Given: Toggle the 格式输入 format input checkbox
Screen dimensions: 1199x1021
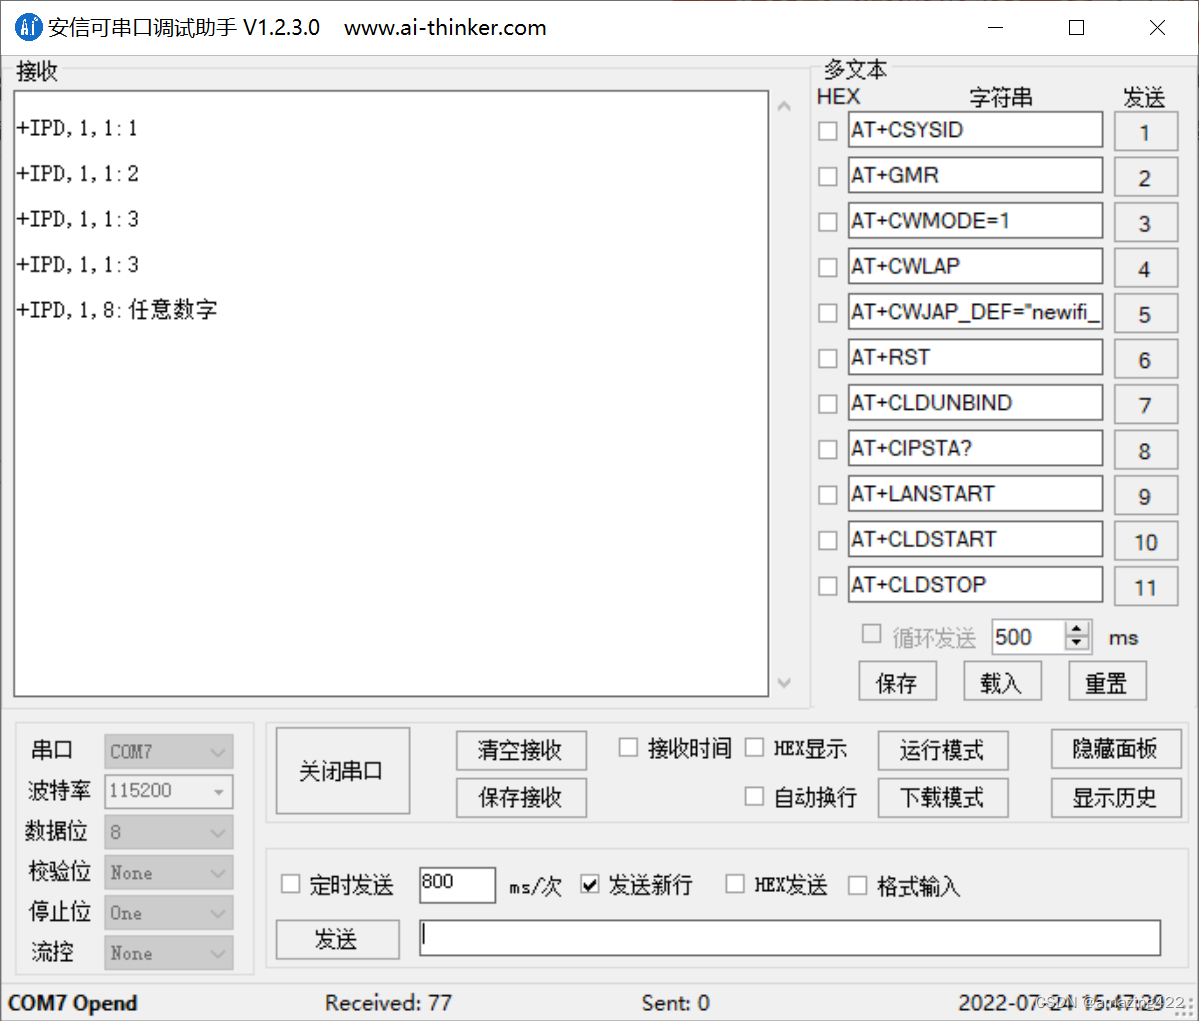Looking at the screenshot, I should [x=858, y=885].
